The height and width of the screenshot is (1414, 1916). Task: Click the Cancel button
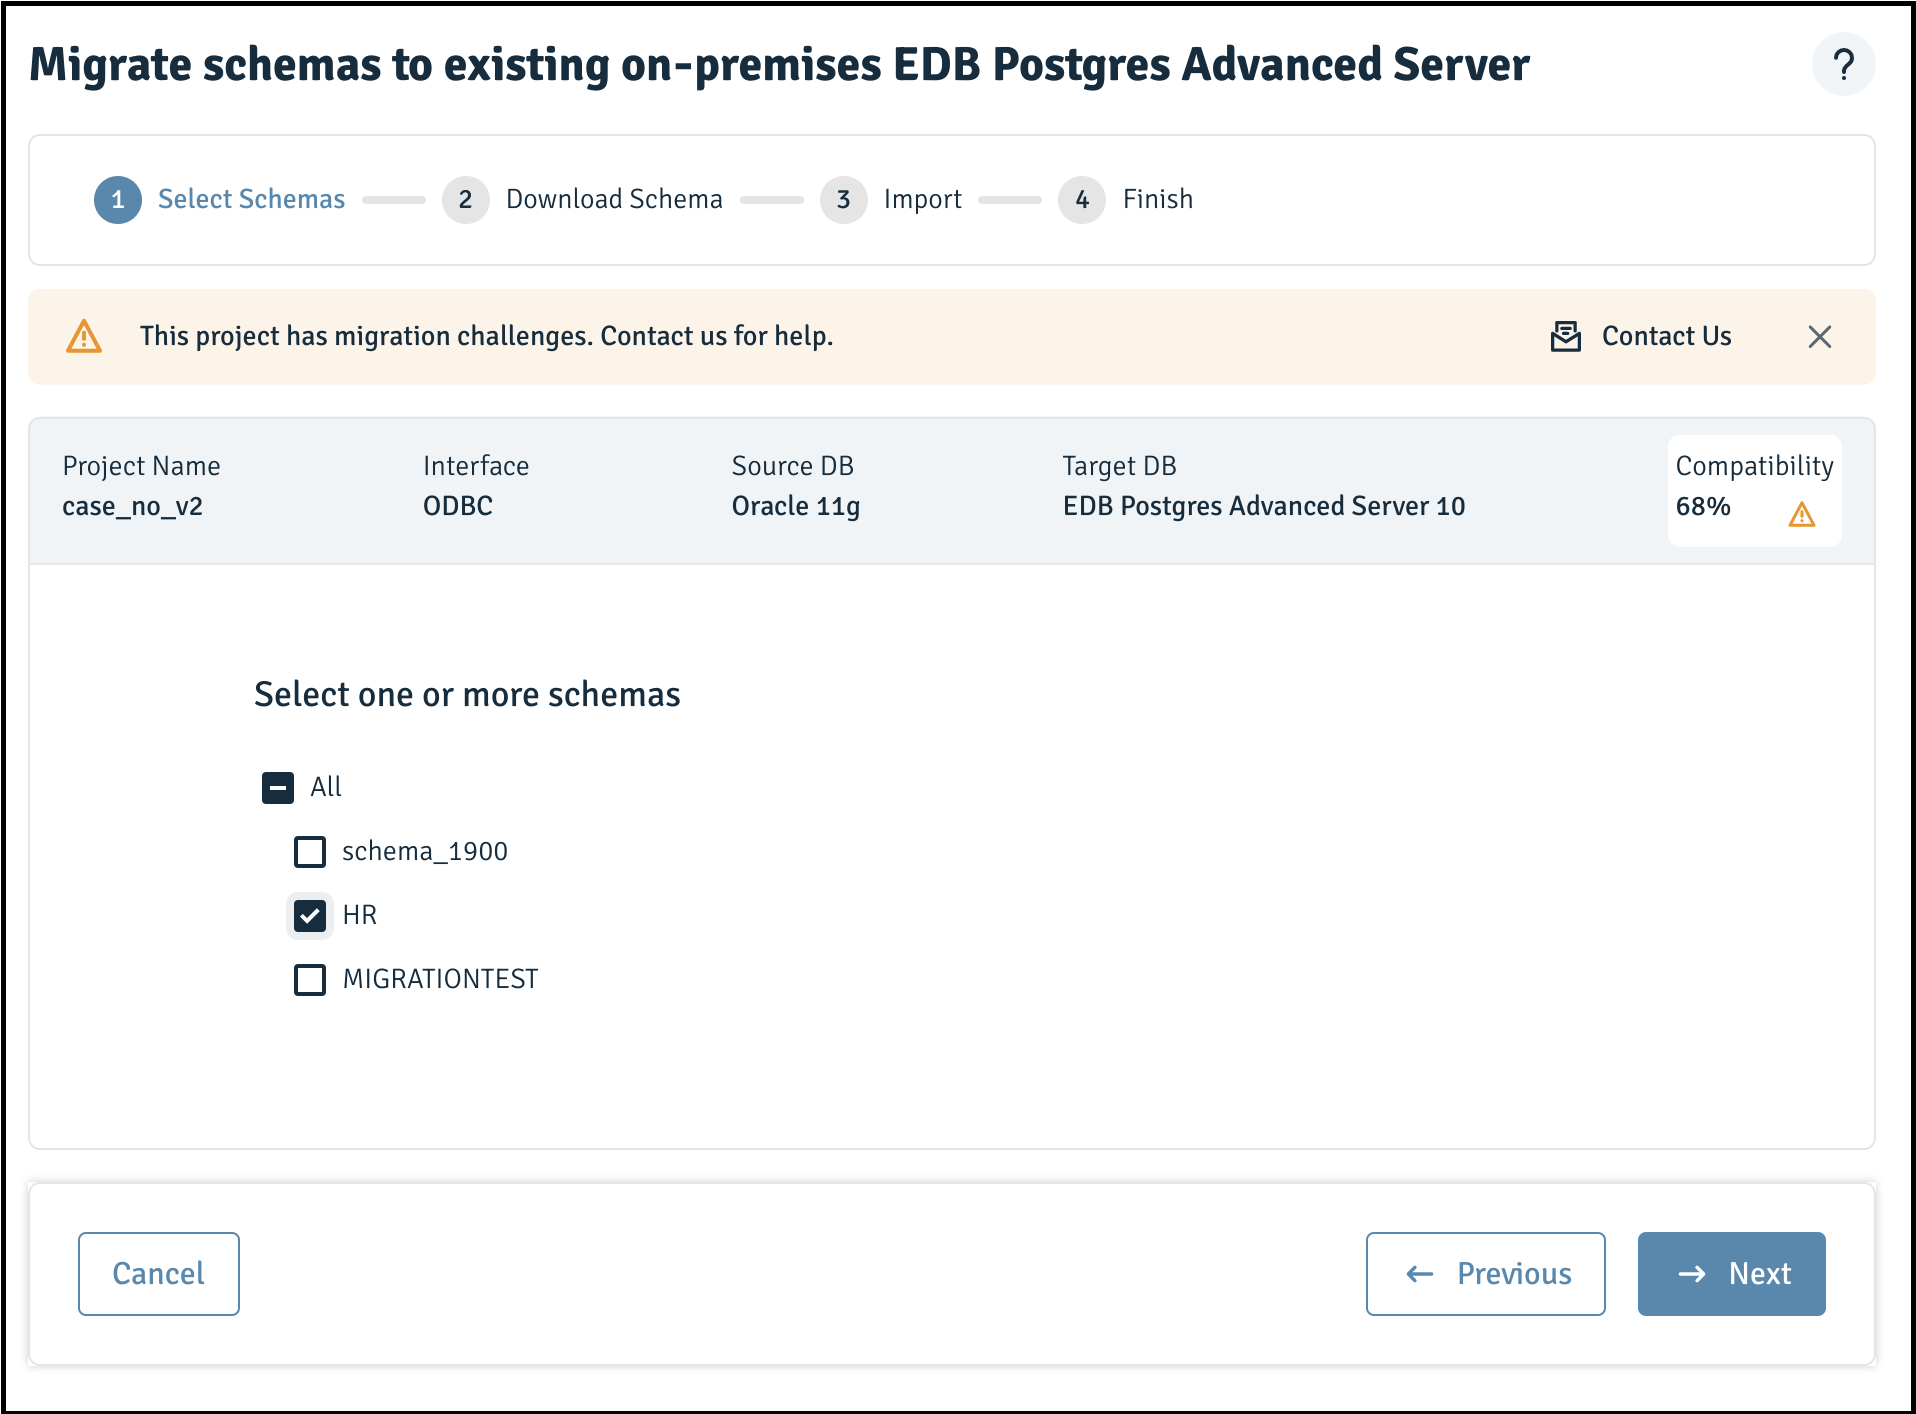pos(159,1274)
